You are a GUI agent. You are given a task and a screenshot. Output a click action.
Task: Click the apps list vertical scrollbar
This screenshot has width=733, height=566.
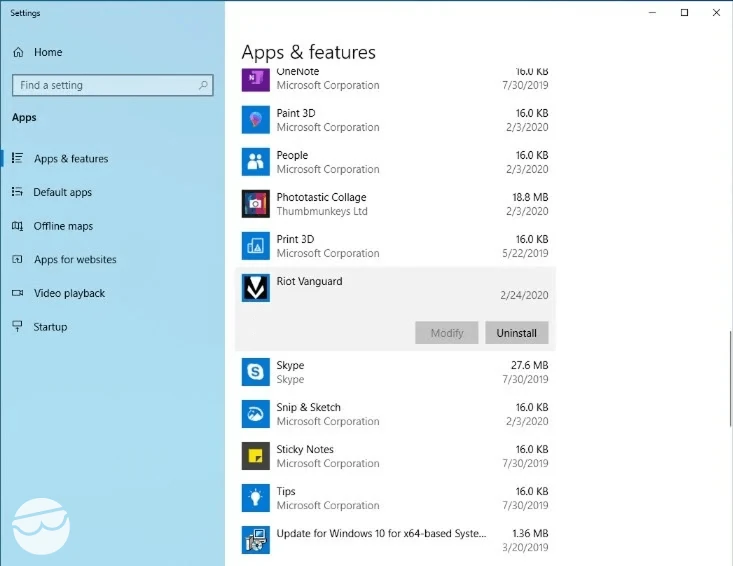(730, 379)
